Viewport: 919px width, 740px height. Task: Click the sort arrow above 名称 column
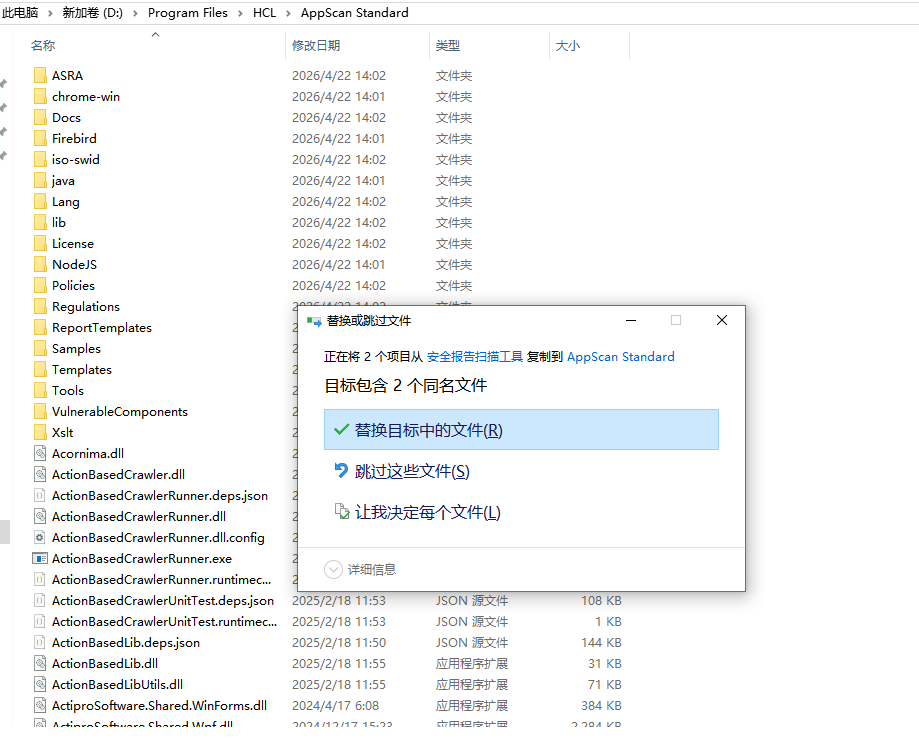pyautogui.click(x=155, y=35)
